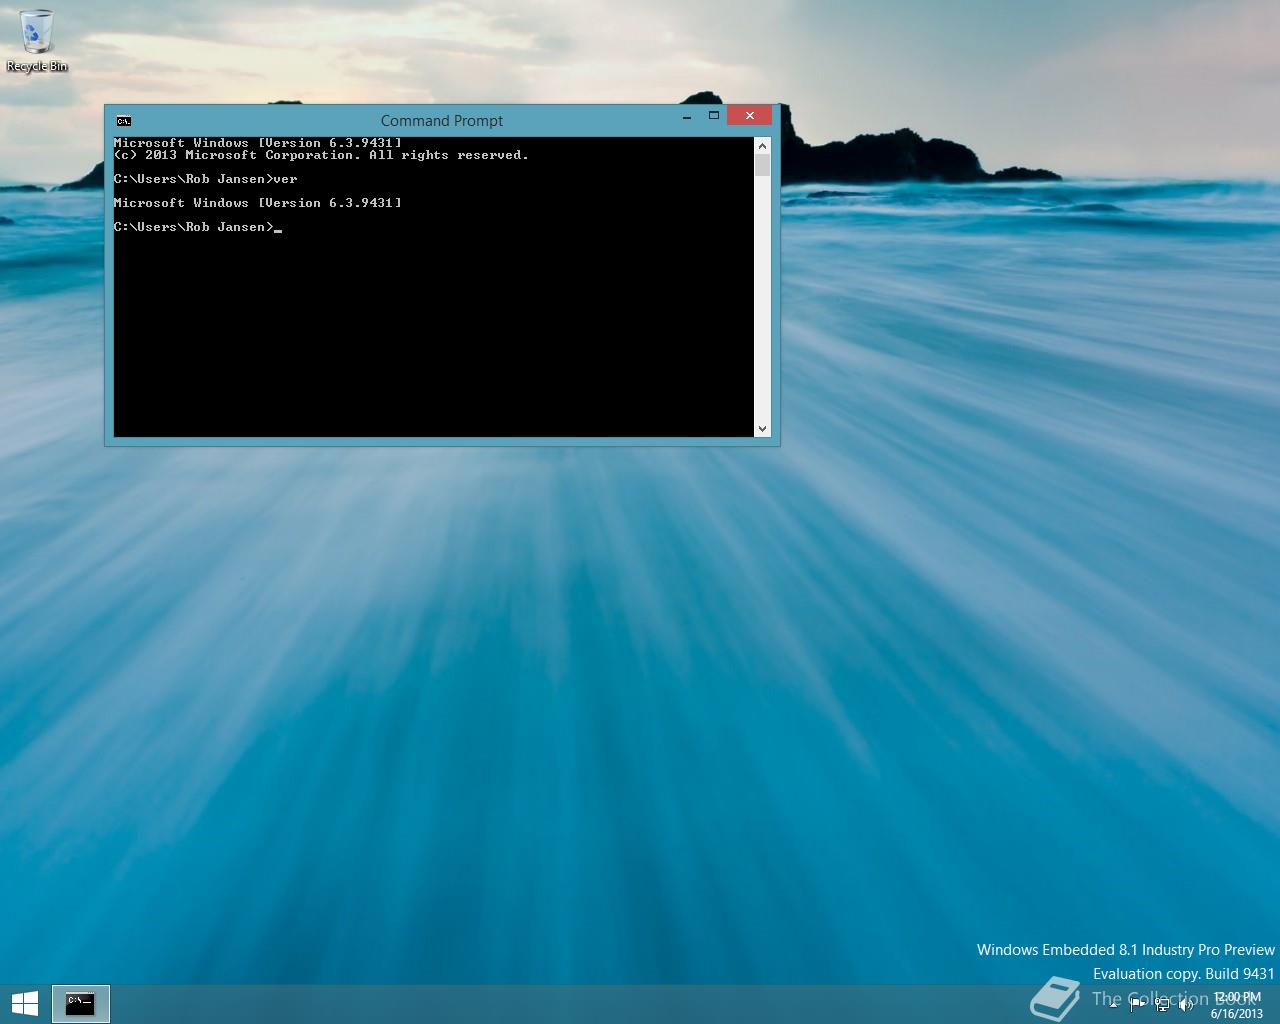
Task: Click the Command Prompt title bar icon
Action: pos(123,121)
